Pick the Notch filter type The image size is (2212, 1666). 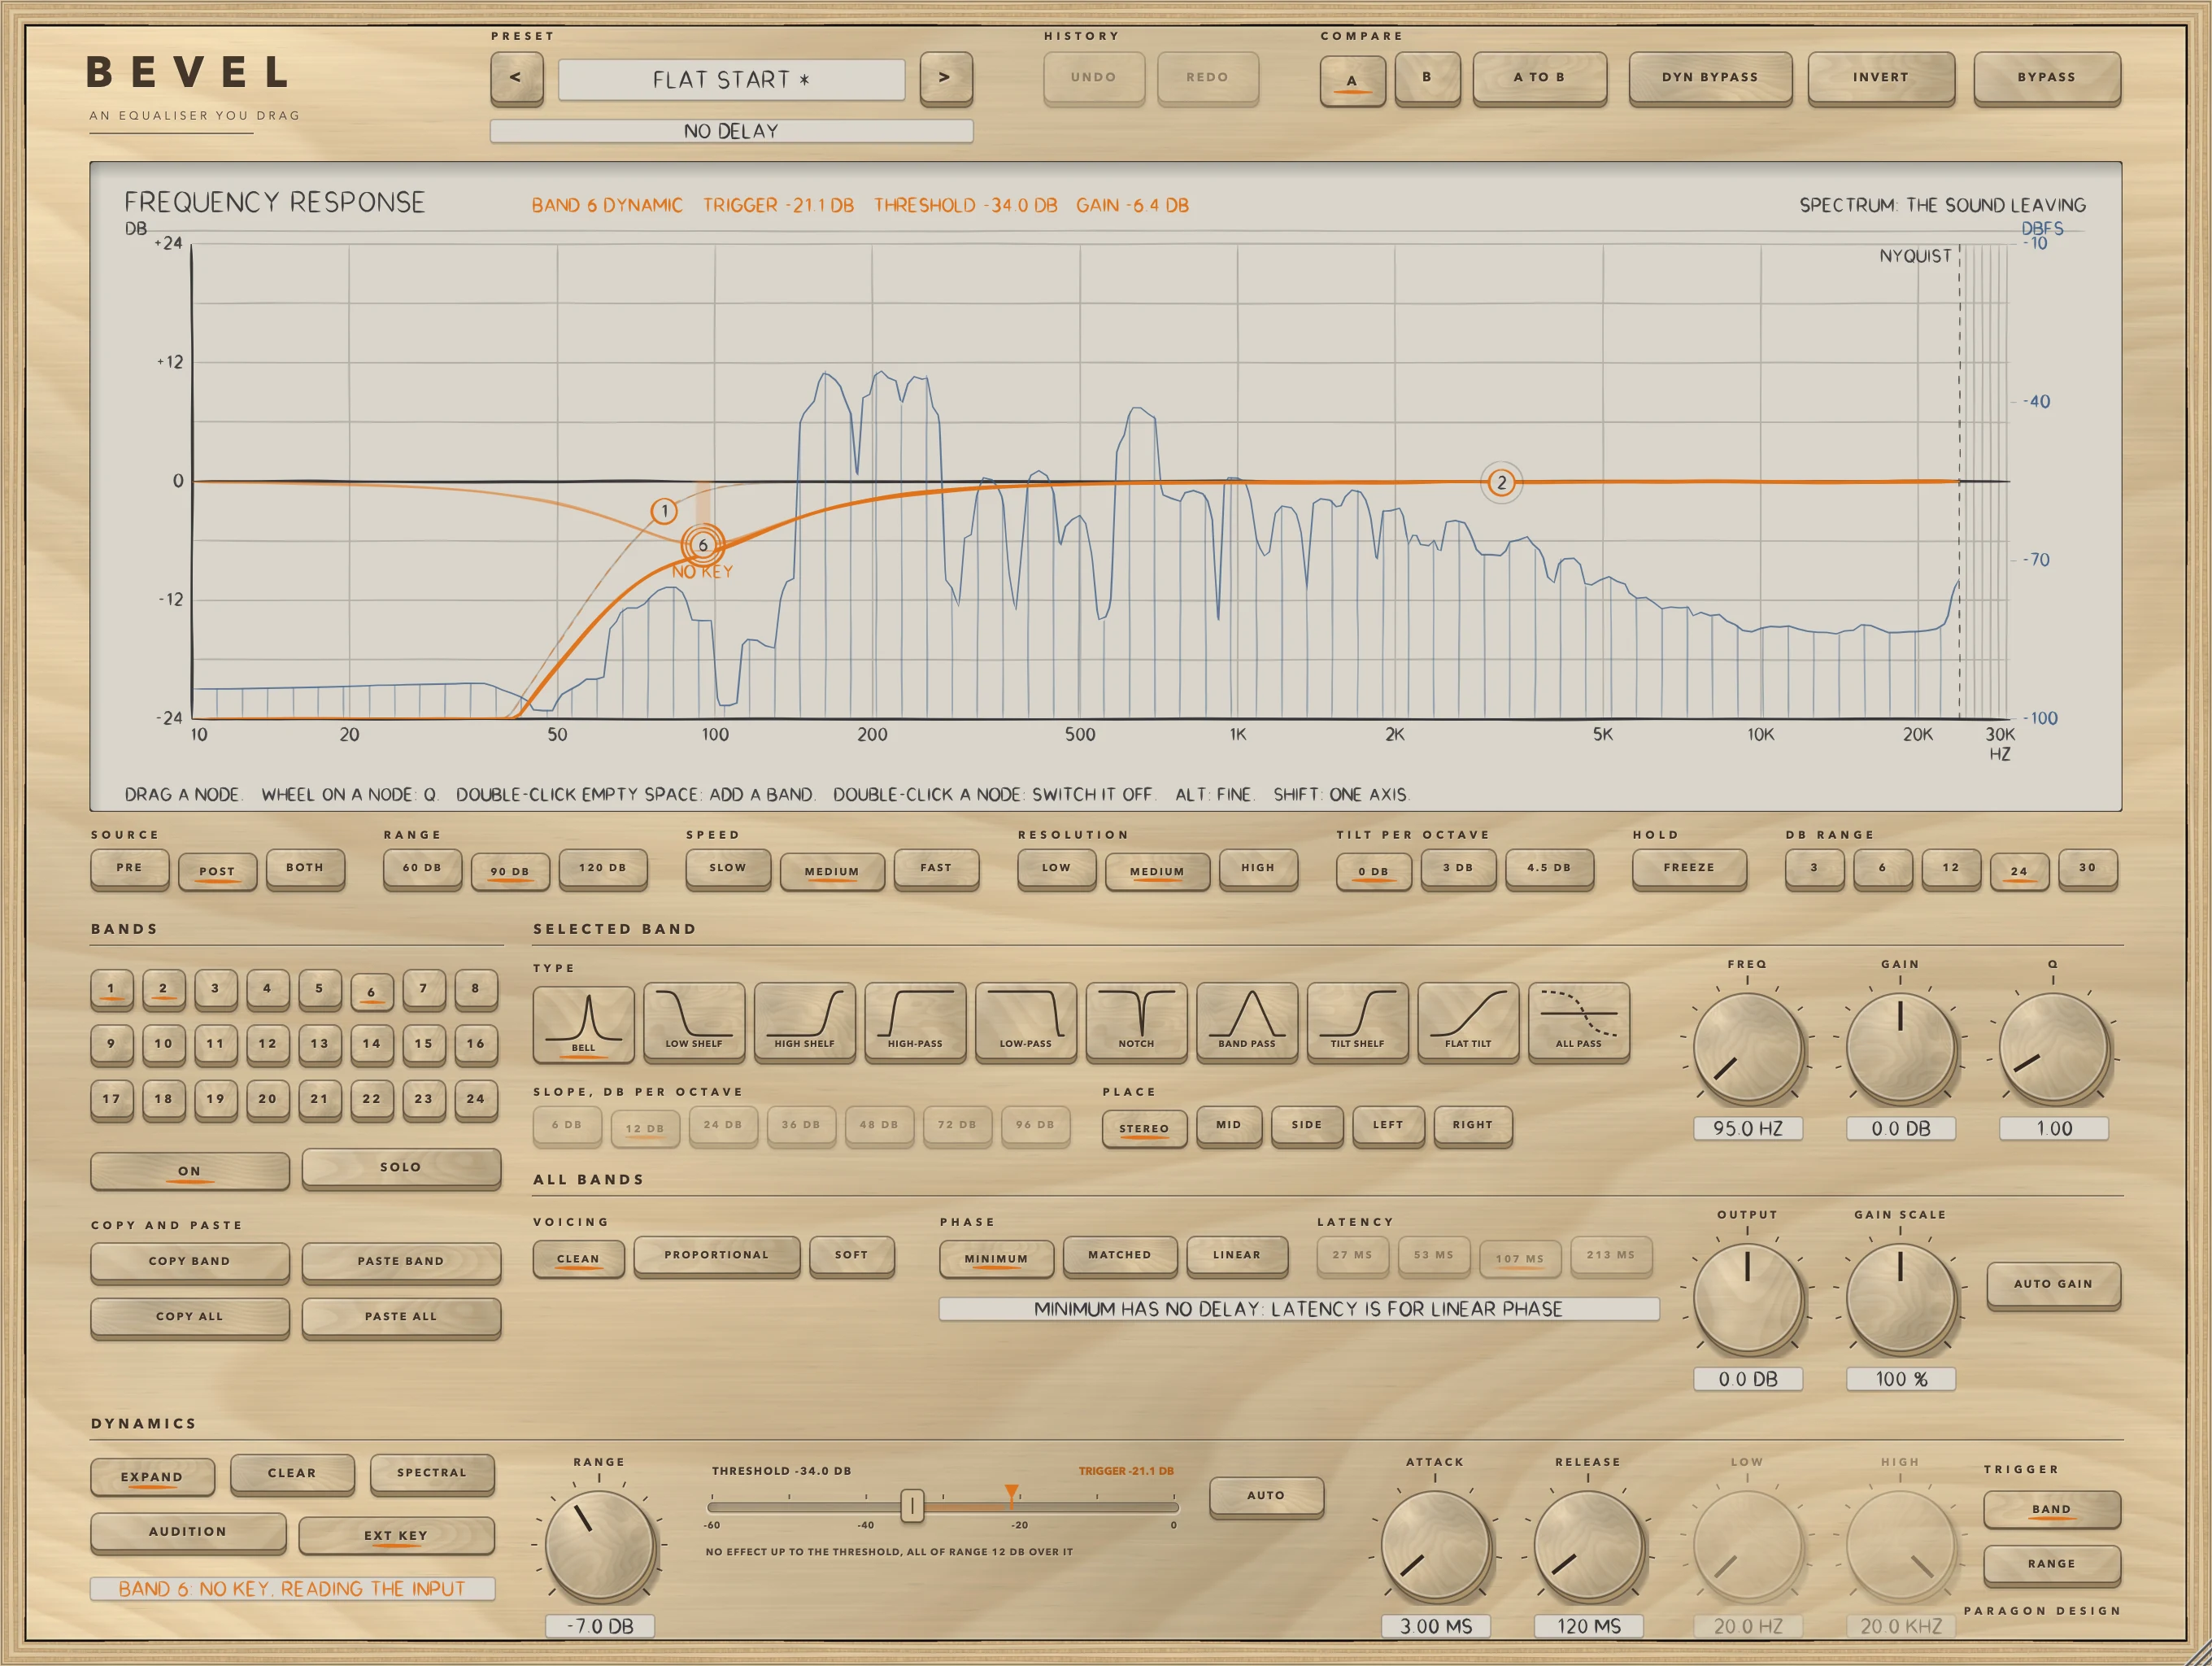click(1136, 1021)
